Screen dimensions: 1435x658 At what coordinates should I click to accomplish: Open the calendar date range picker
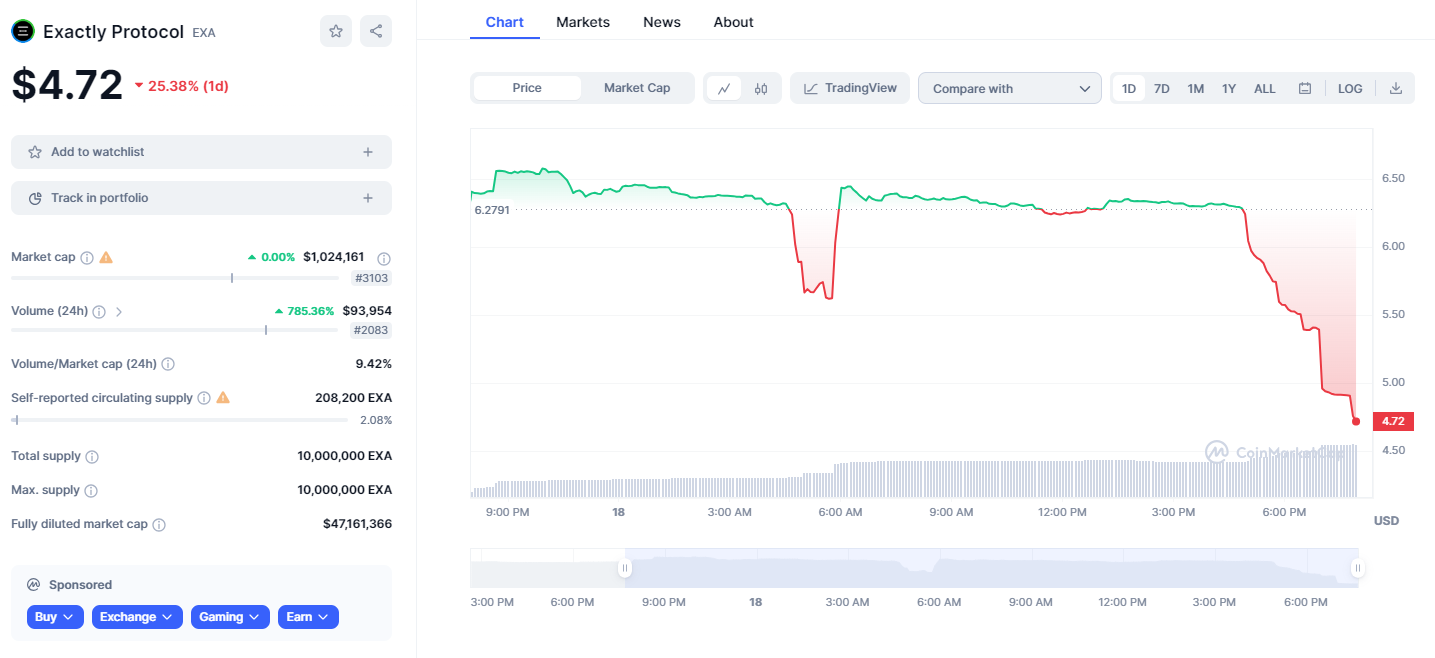coord(1305,88)
